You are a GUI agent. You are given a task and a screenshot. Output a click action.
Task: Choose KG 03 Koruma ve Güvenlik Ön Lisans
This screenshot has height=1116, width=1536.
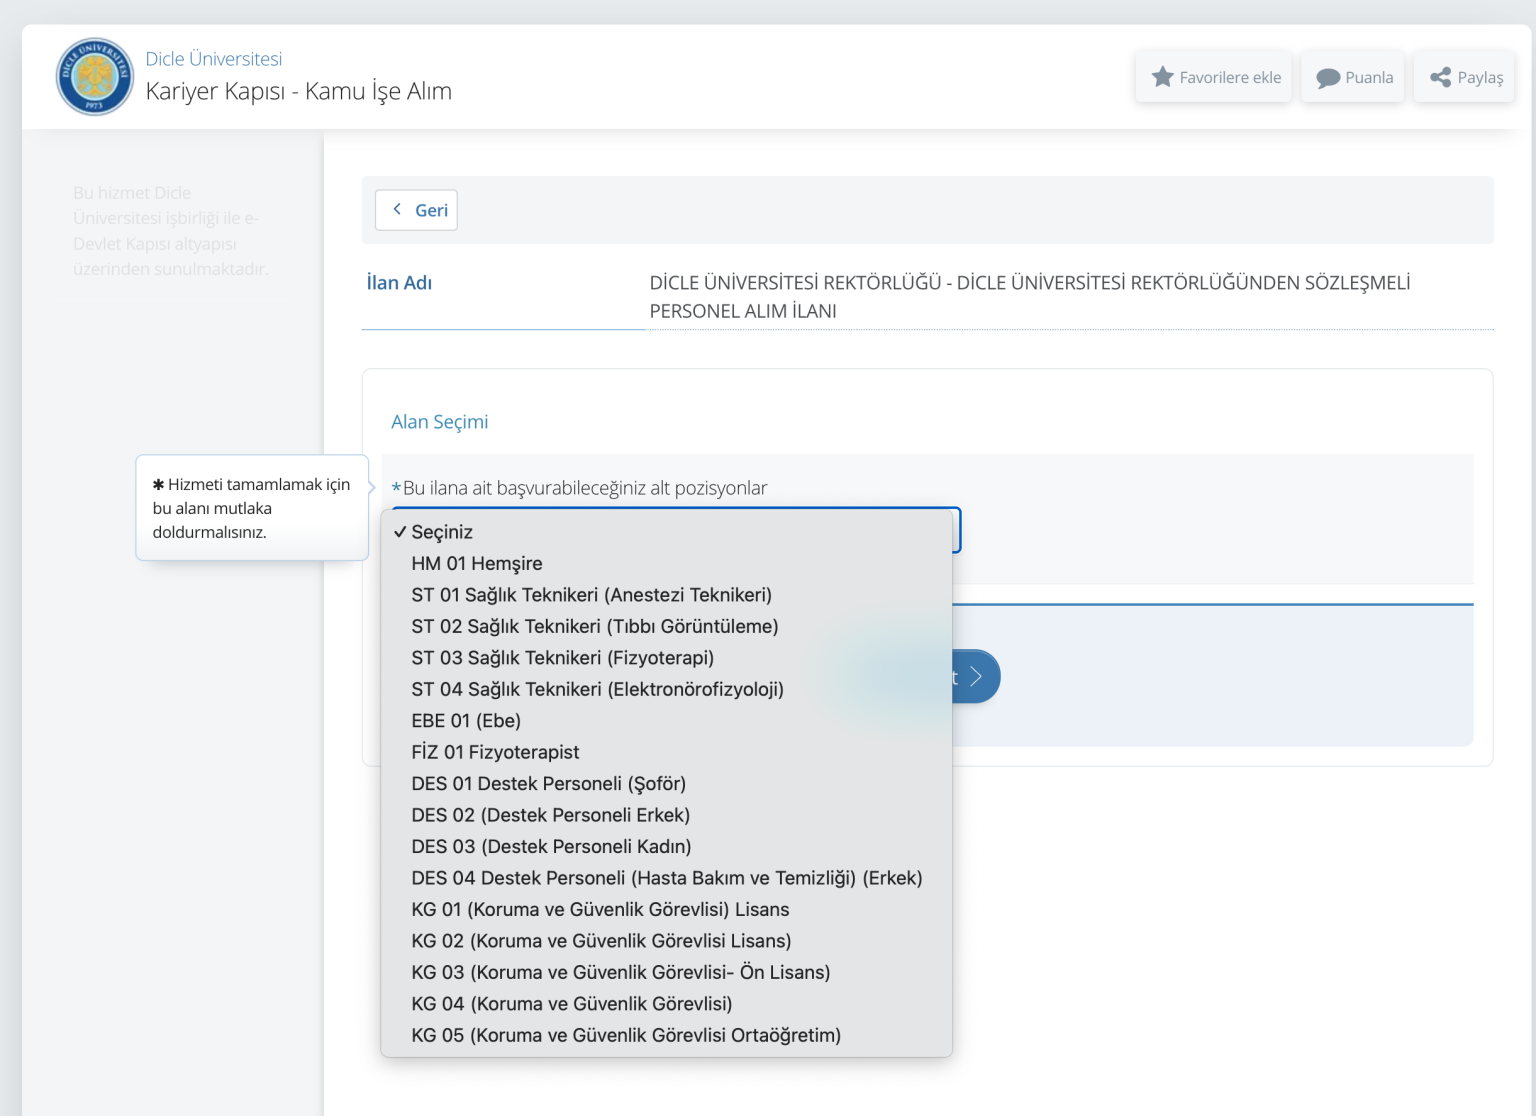(620, 972)
